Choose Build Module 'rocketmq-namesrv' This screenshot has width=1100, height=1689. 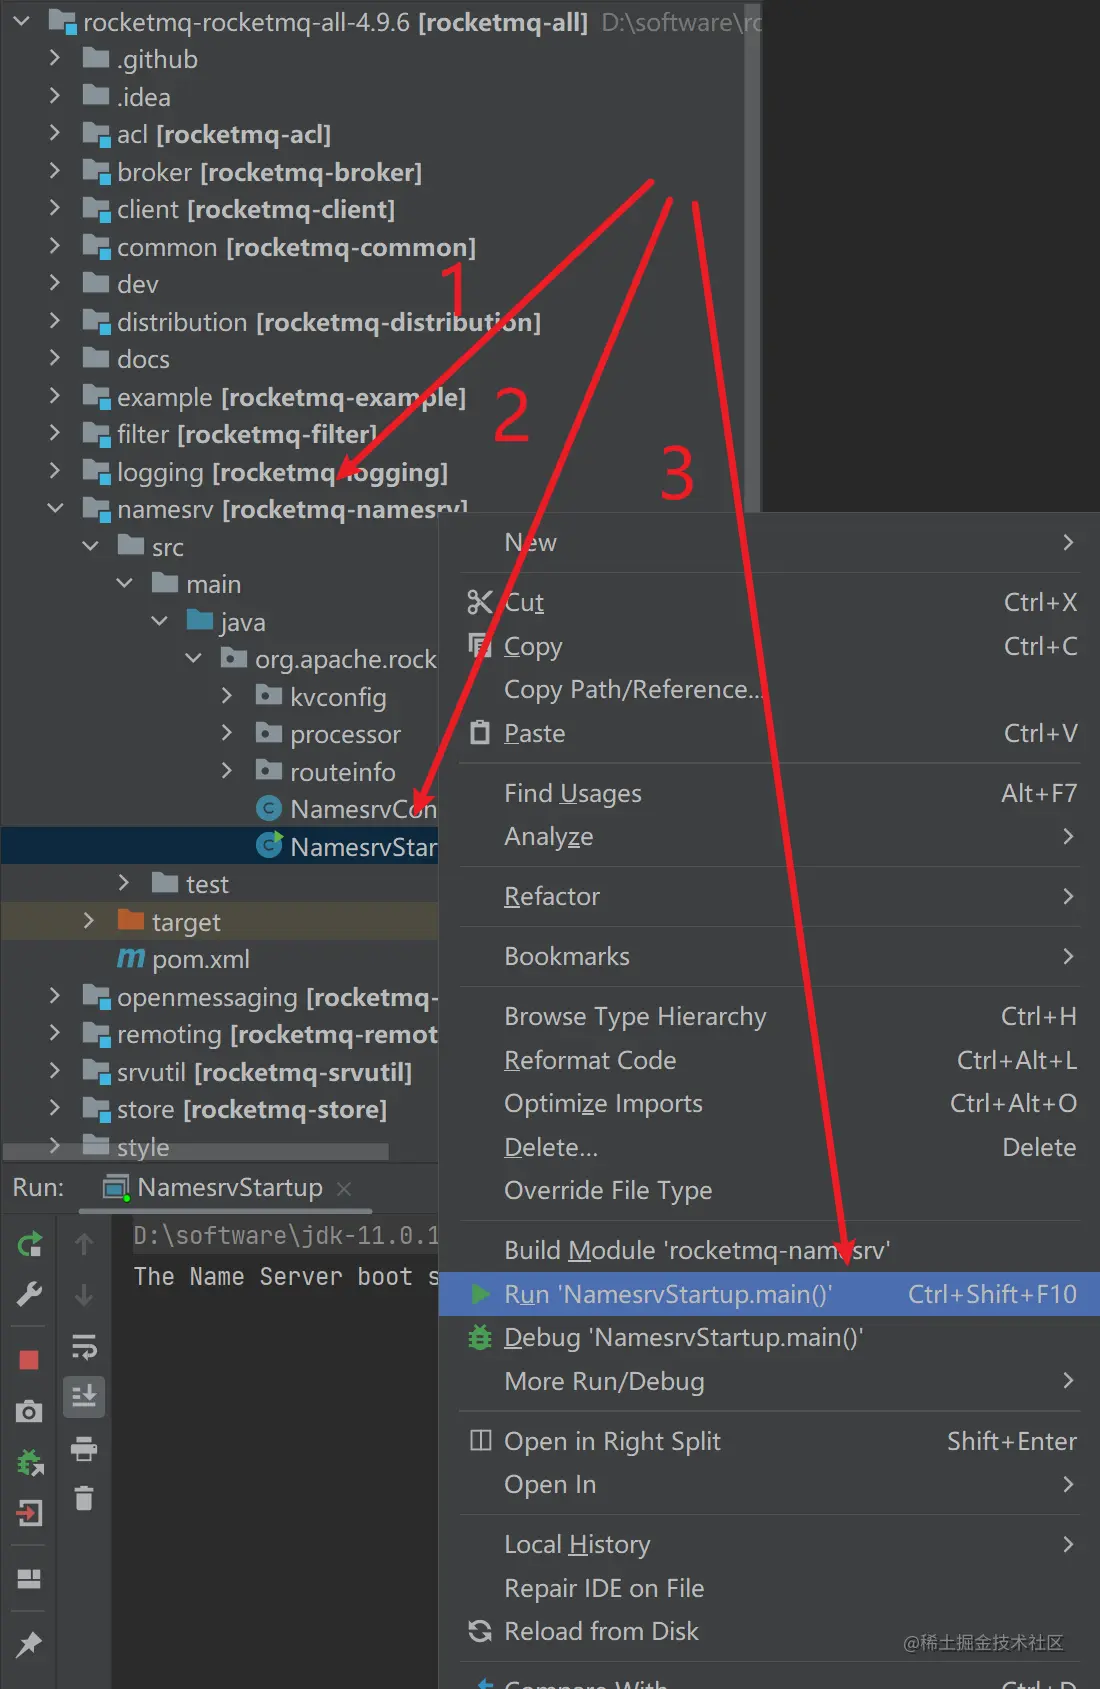coord(770,1250)
